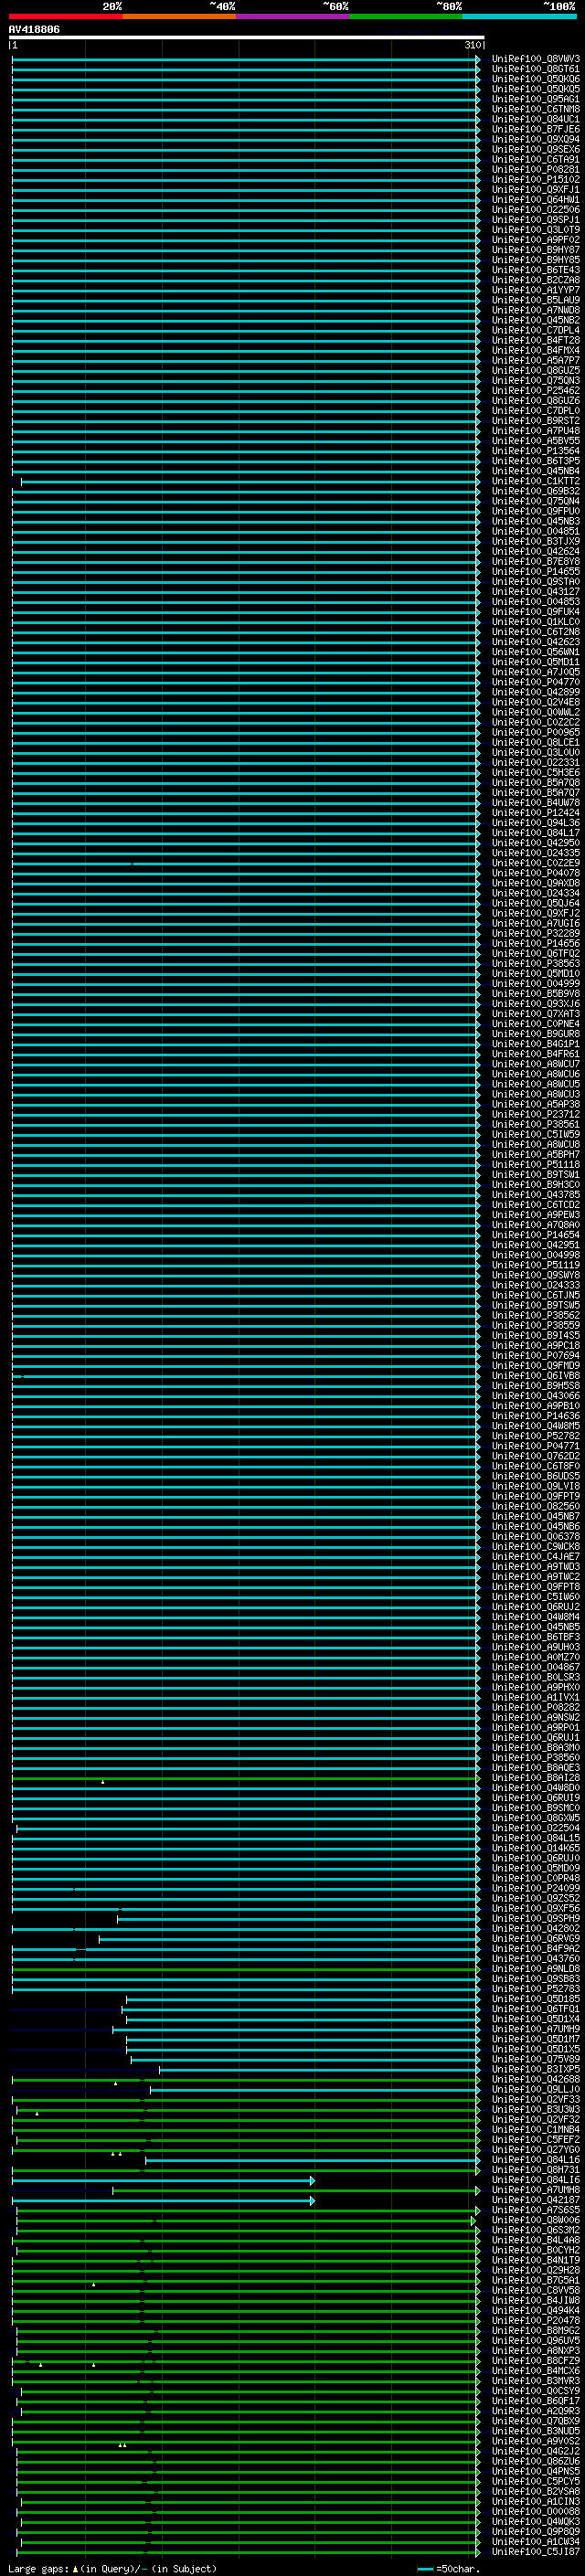Pick UniRef100_B9HY85 from the hit list
The height and width of the screenshot is (2576, 585).
point(535,260)
